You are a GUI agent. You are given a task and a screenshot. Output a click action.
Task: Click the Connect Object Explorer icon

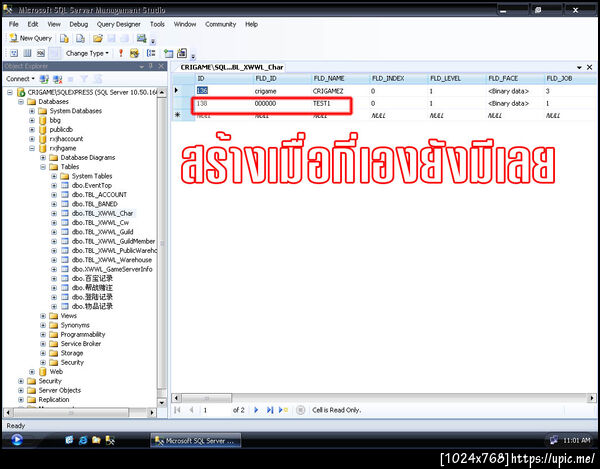pos(44,79)
